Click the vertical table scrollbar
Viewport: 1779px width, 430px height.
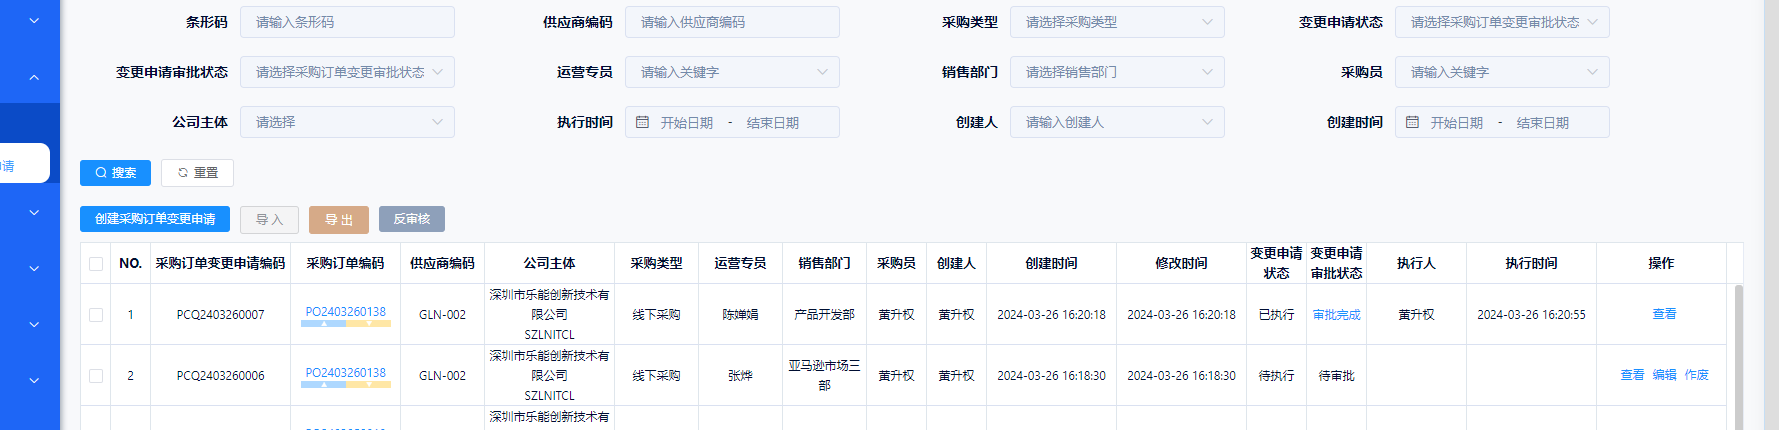[1738, 357]
